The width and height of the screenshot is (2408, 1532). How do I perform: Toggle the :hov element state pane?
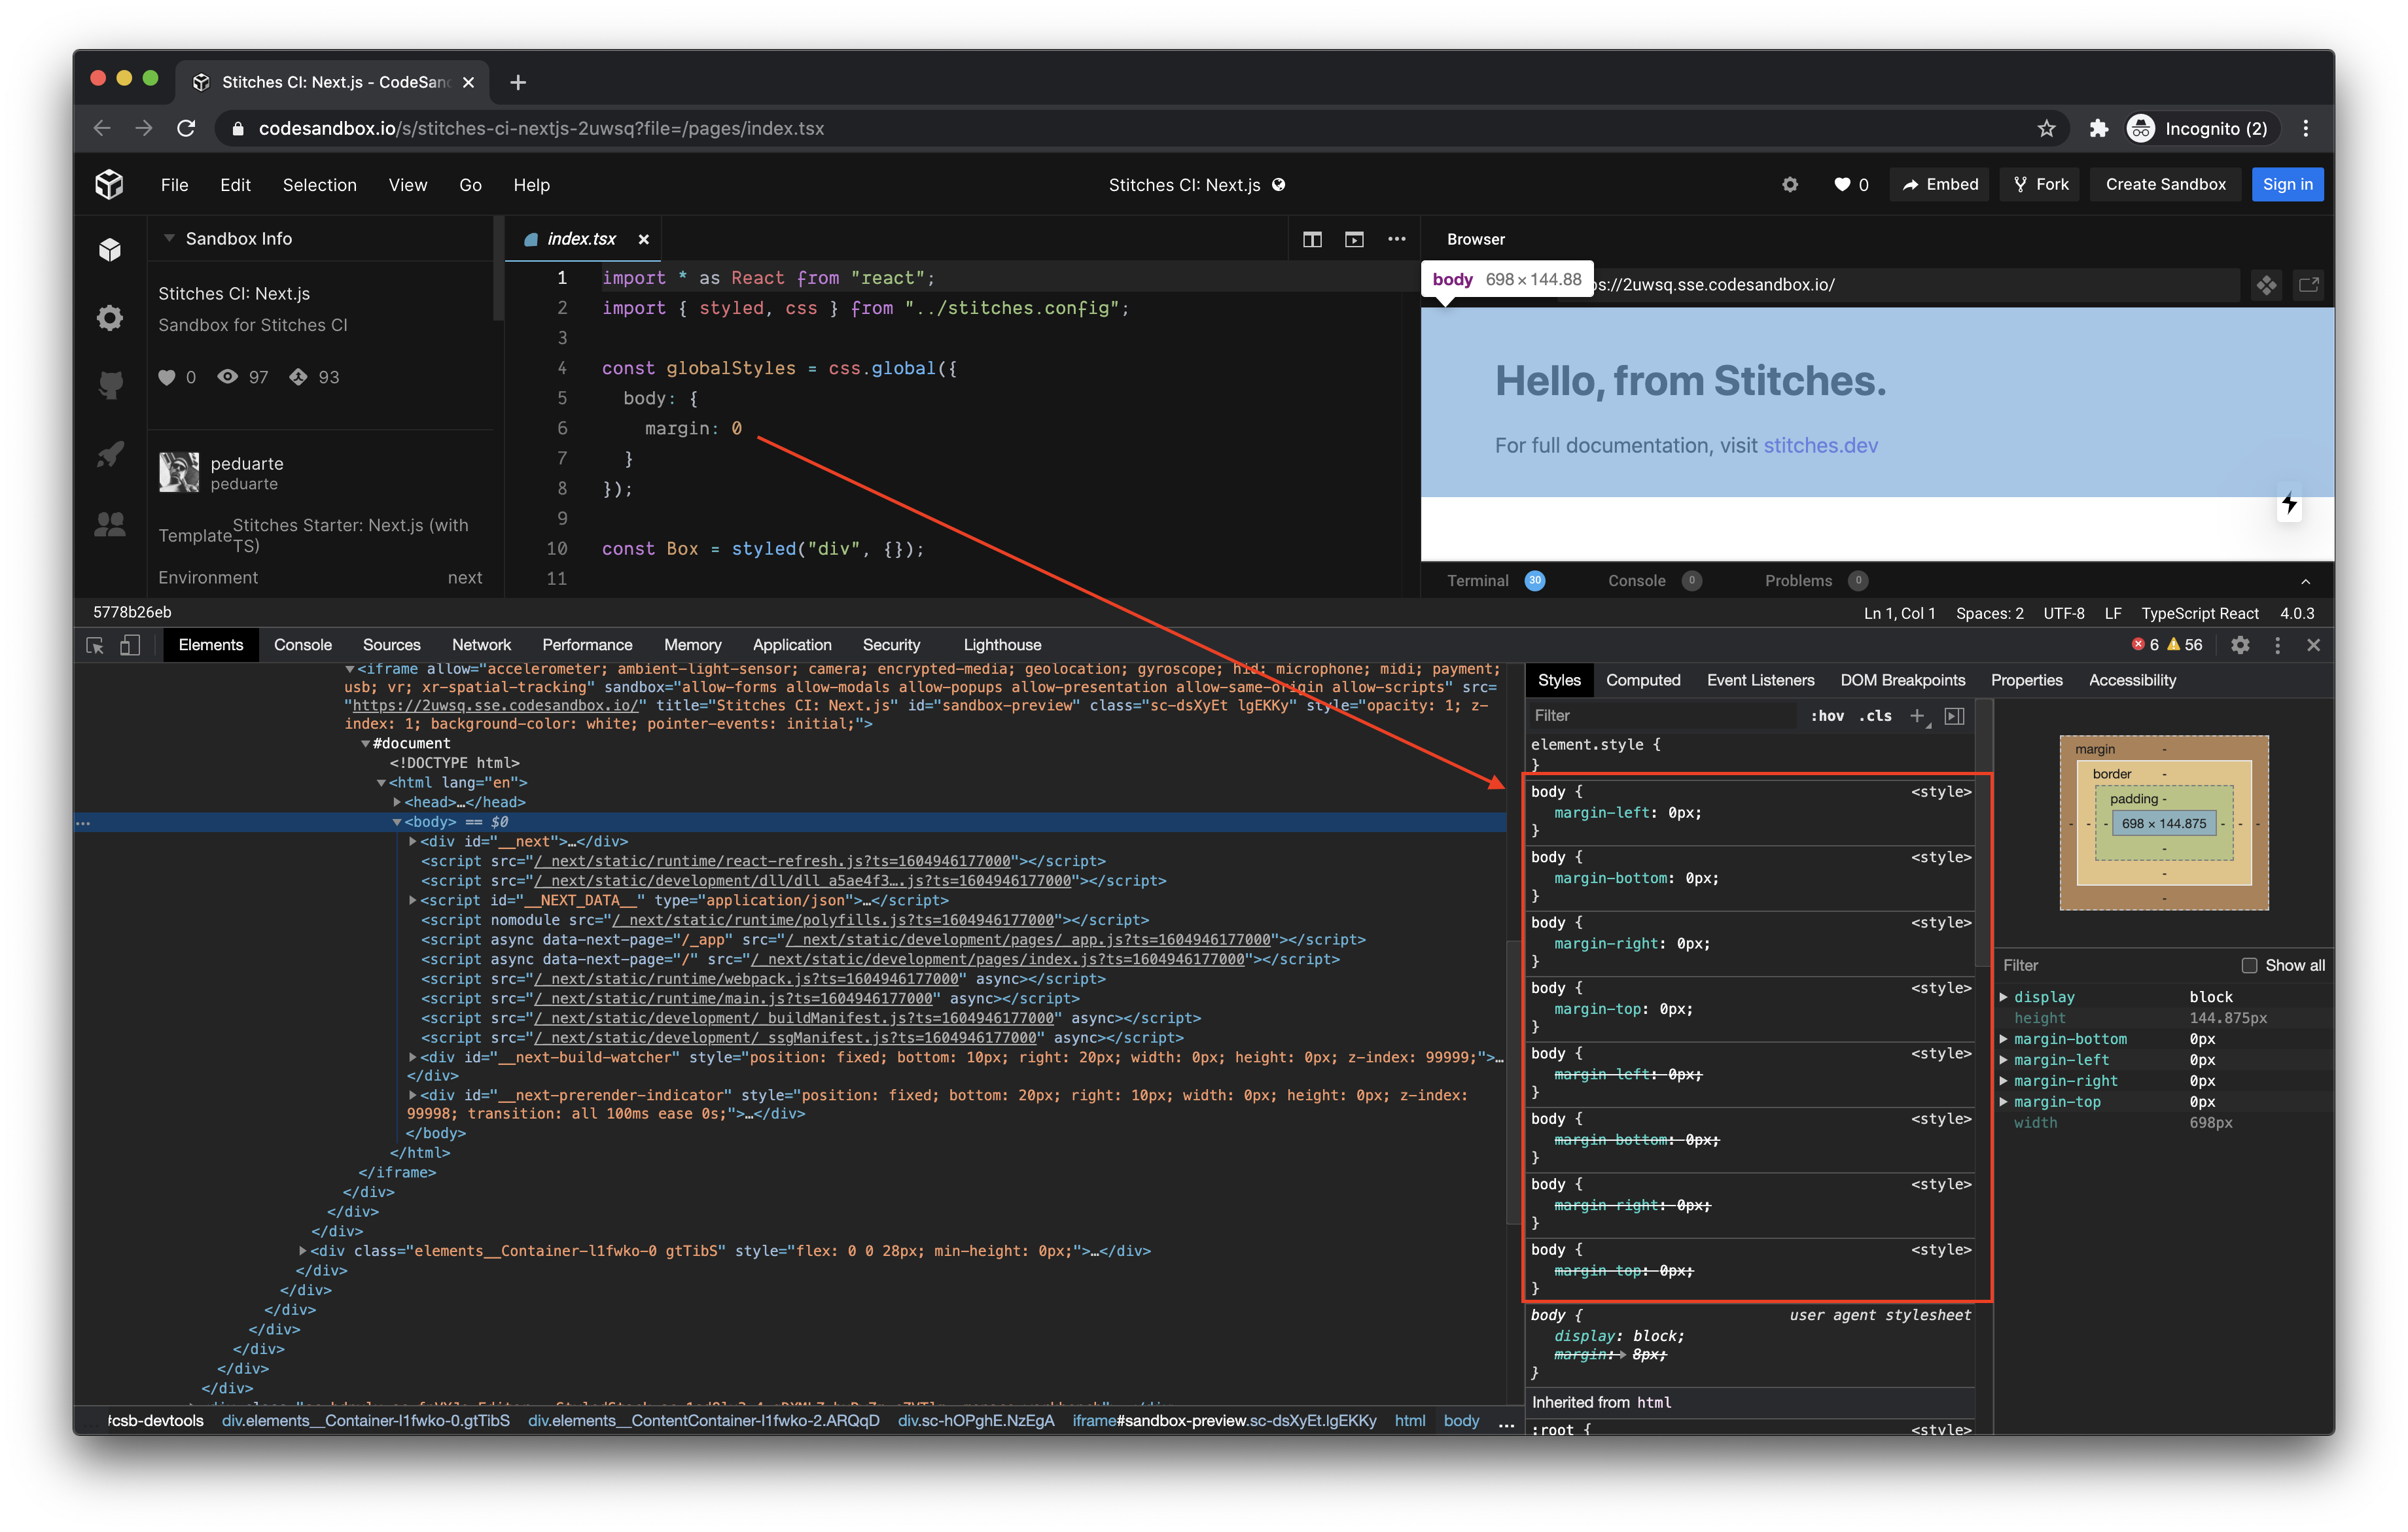click(1827, 716)
